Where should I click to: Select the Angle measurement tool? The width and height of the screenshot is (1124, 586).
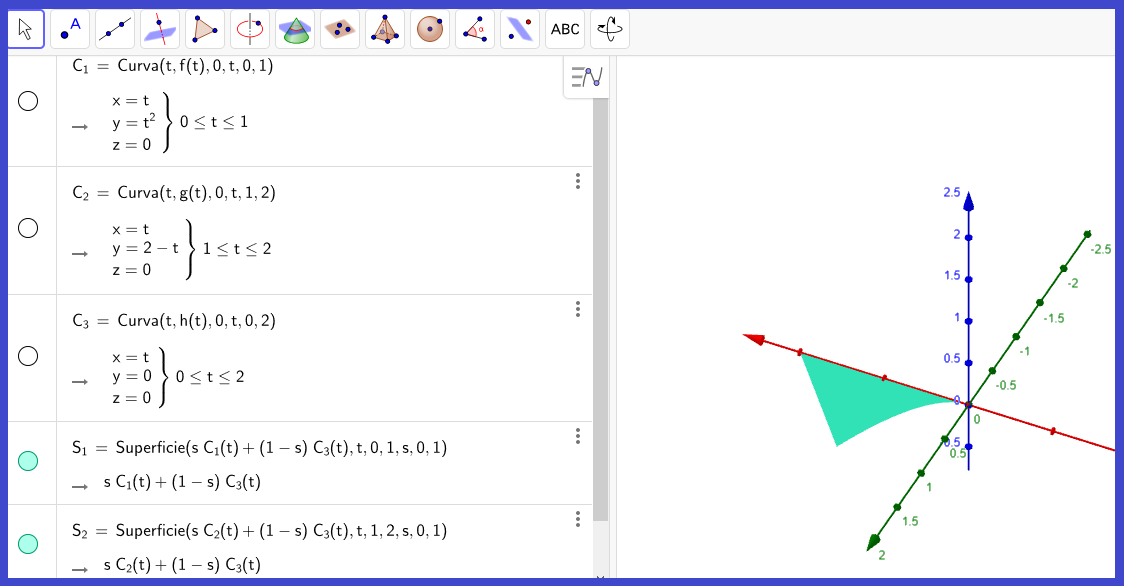(x=475, y=30)
